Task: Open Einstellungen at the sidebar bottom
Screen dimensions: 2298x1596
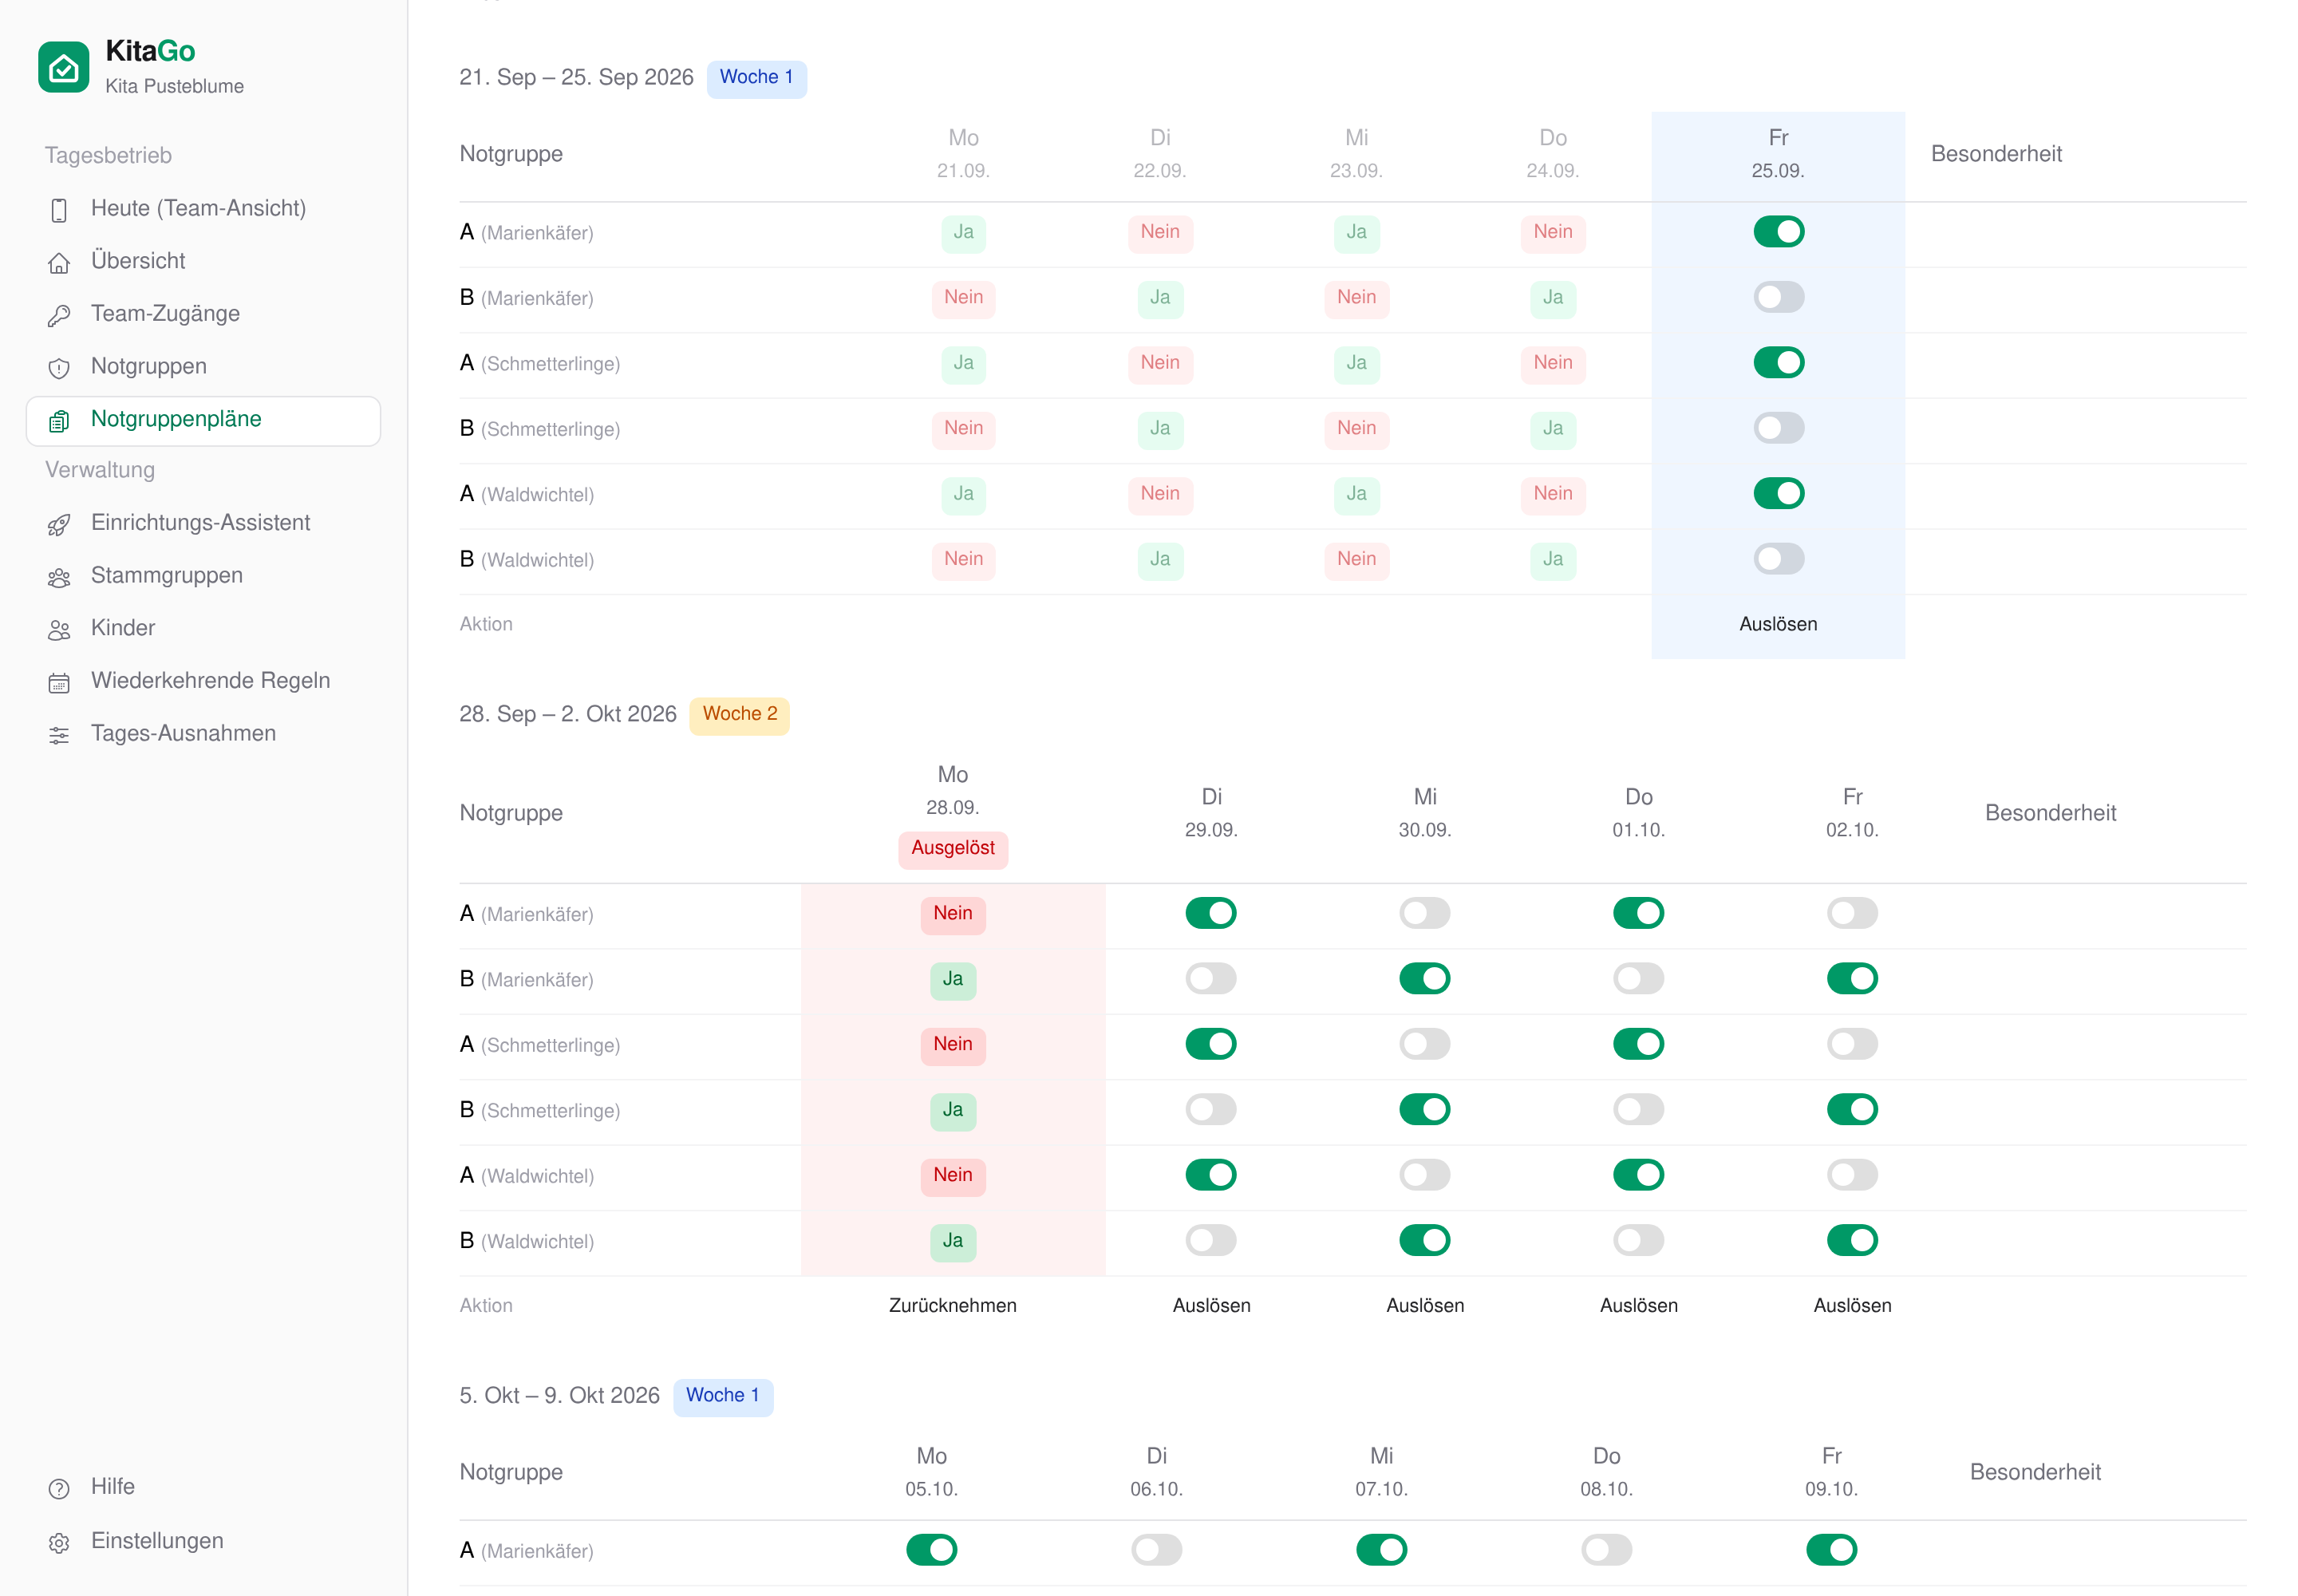Action: point(203,1541)
